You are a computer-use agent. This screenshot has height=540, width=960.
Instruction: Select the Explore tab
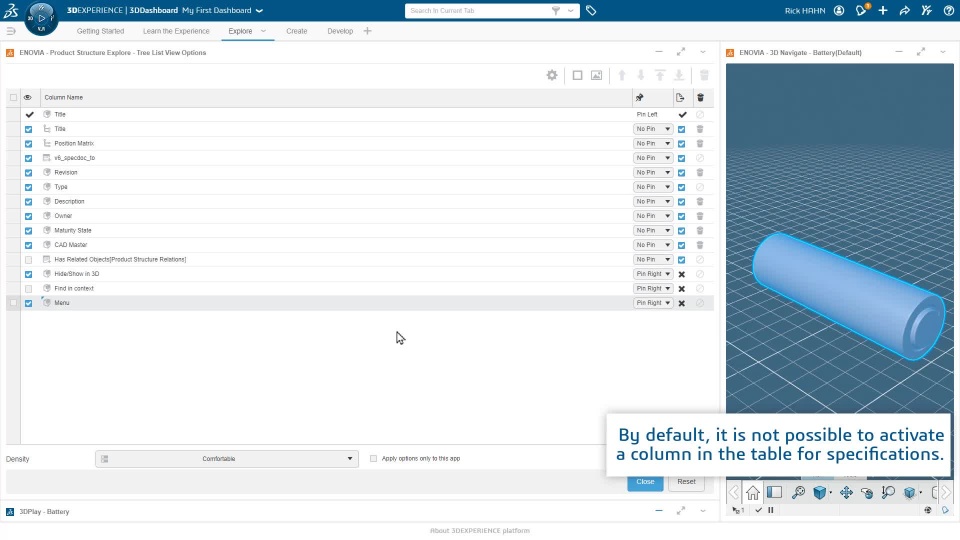[x=240, y=31]
